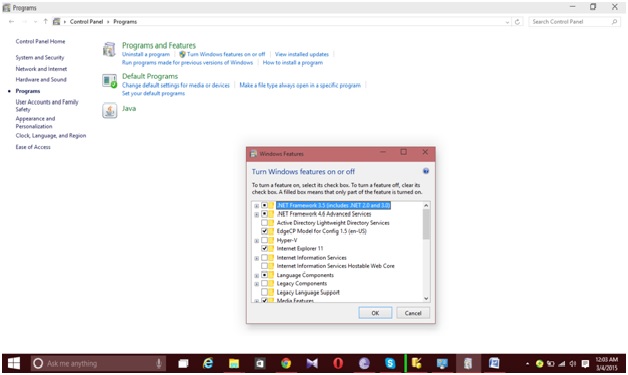The image size is (628, 375).
Task: Click the network icon in system tray
Action: pos(562,364)
